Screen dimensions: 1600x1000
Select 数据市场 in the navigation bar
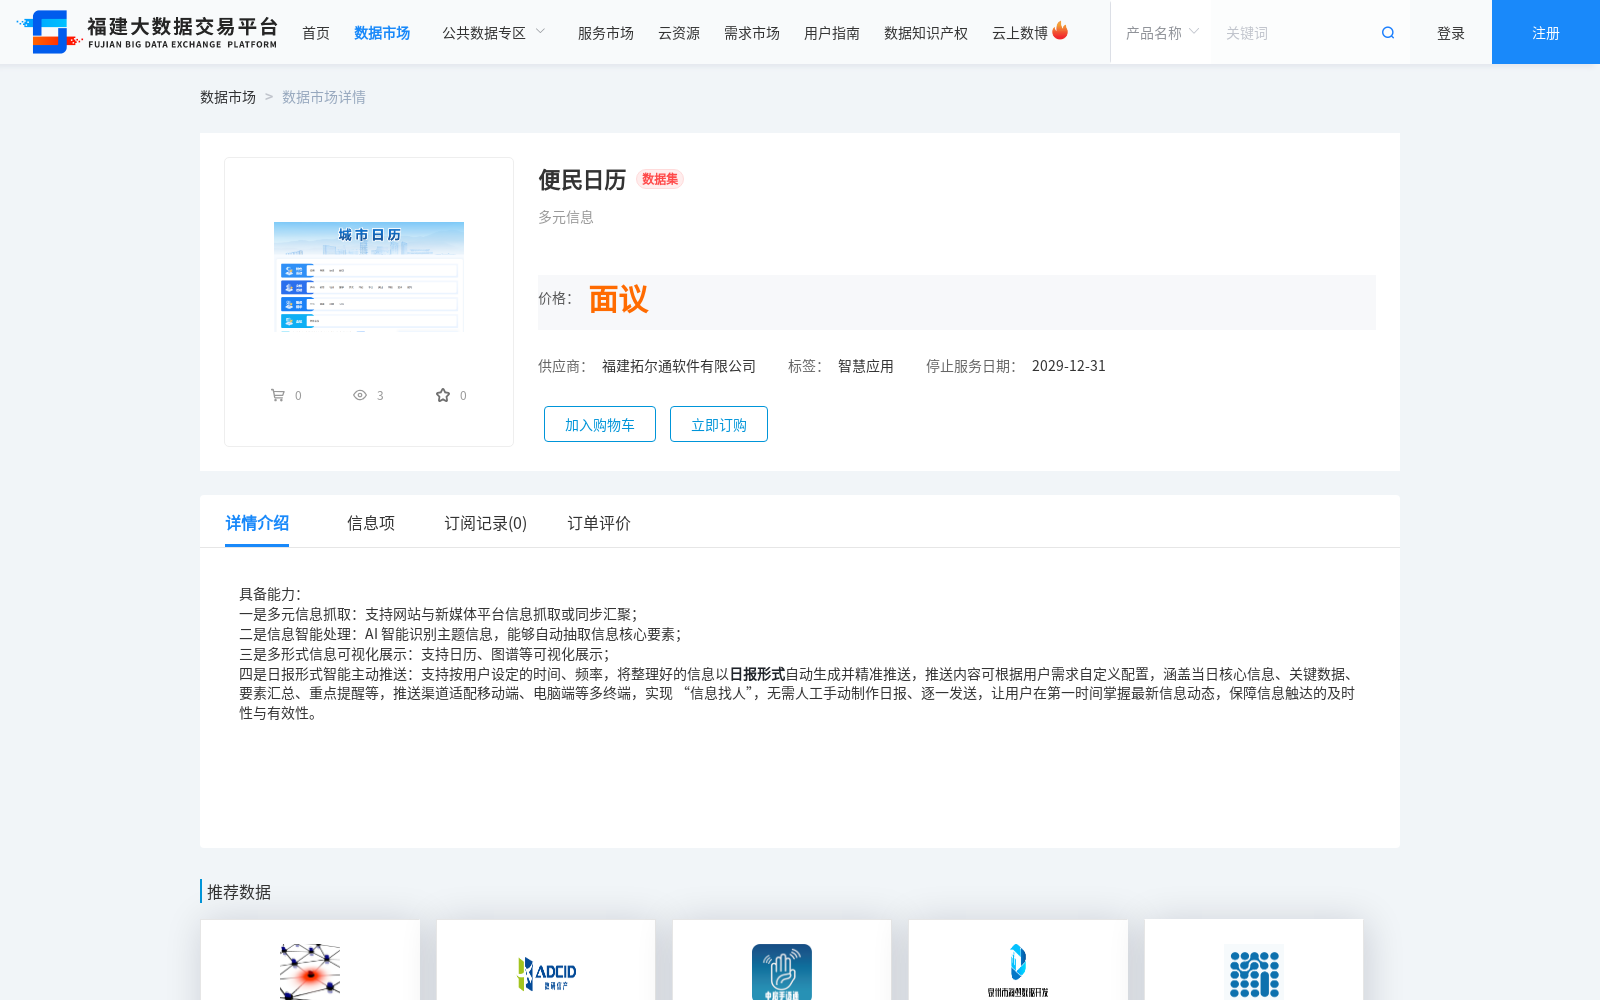(x=382, y=33)
